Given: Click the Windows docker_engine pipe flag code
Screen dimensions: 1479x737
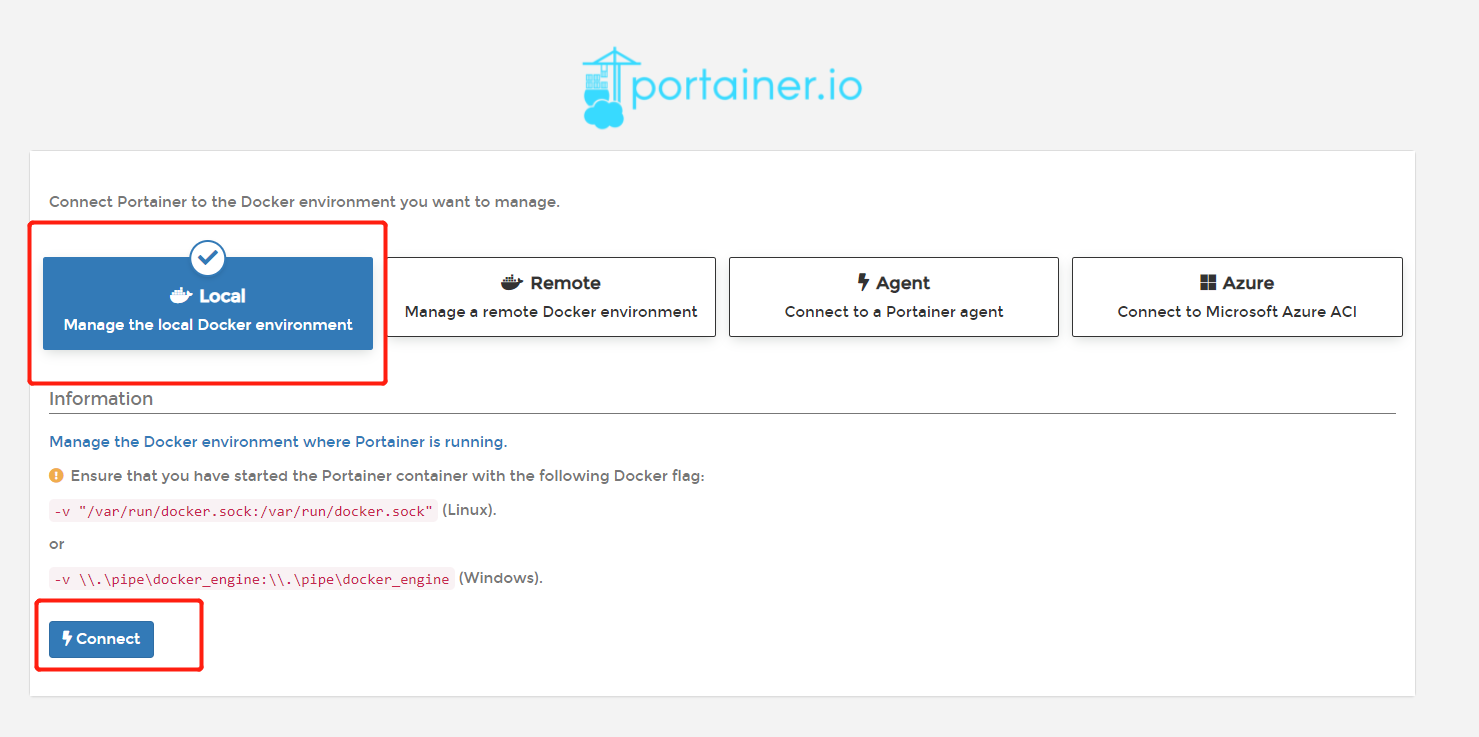Looking at the screenshot, I should point(252,579).
